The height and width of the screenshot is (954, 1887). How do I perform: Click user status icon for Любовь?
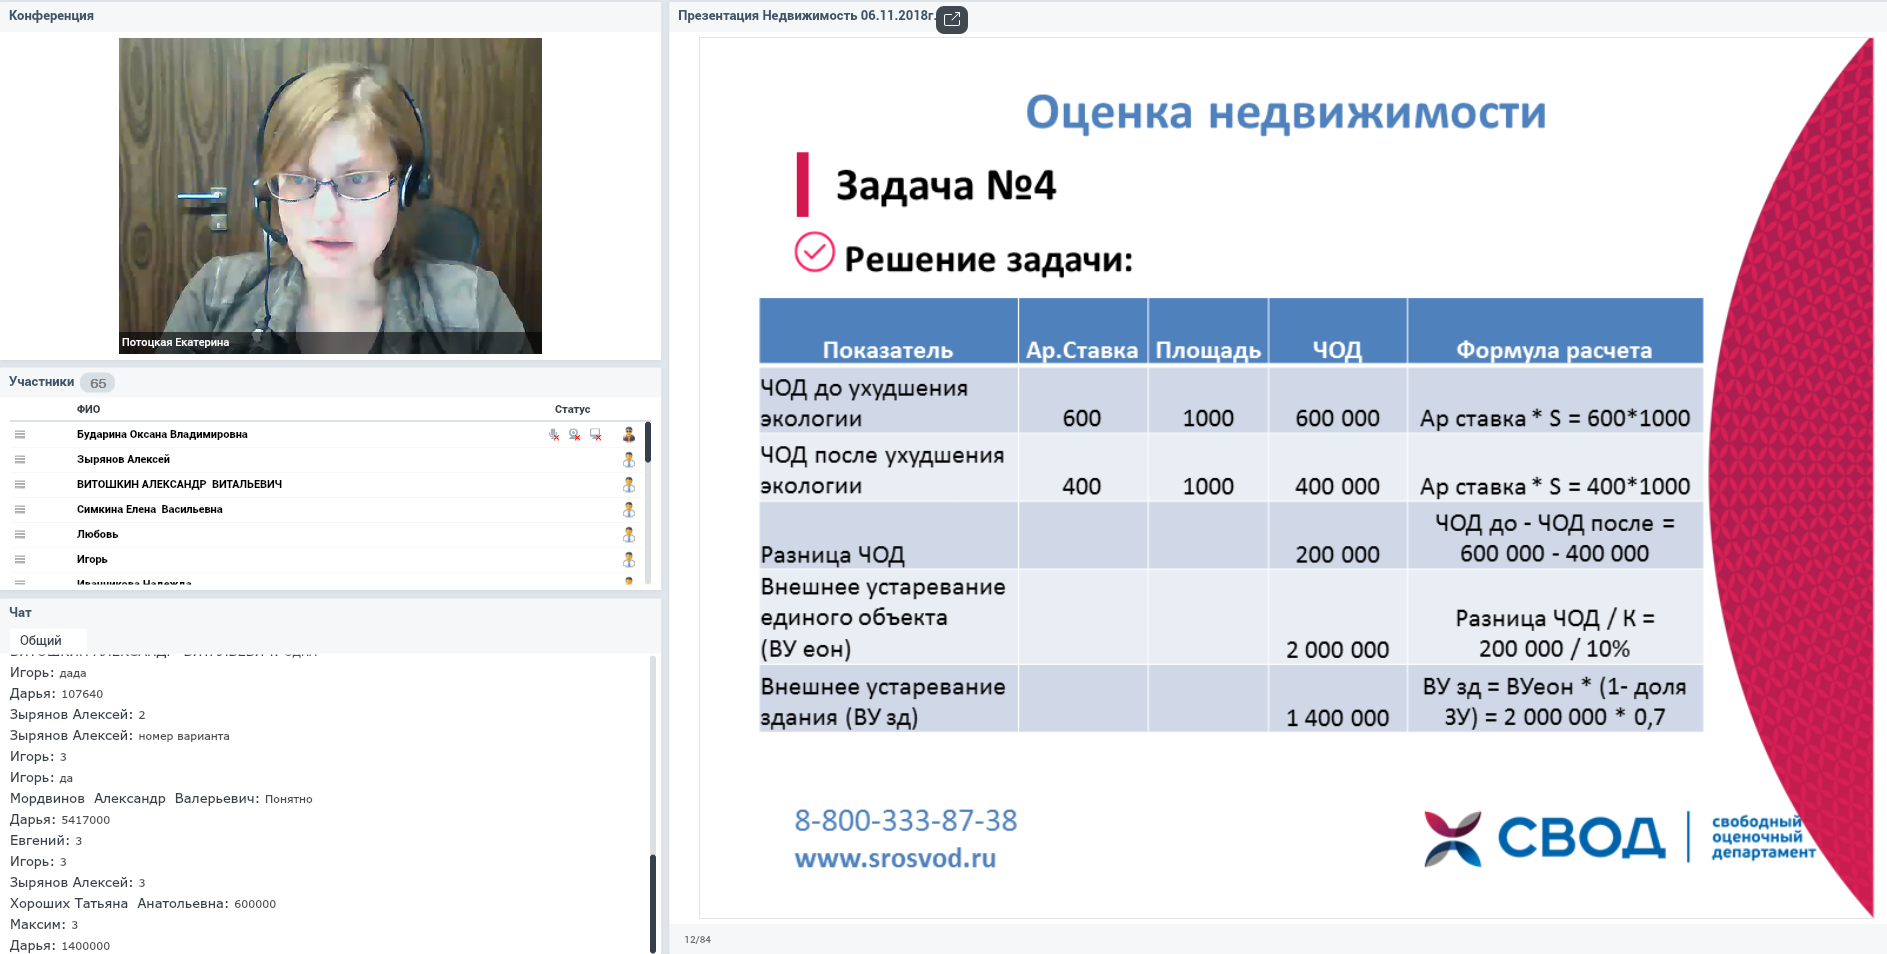click(x=629, y=534)
